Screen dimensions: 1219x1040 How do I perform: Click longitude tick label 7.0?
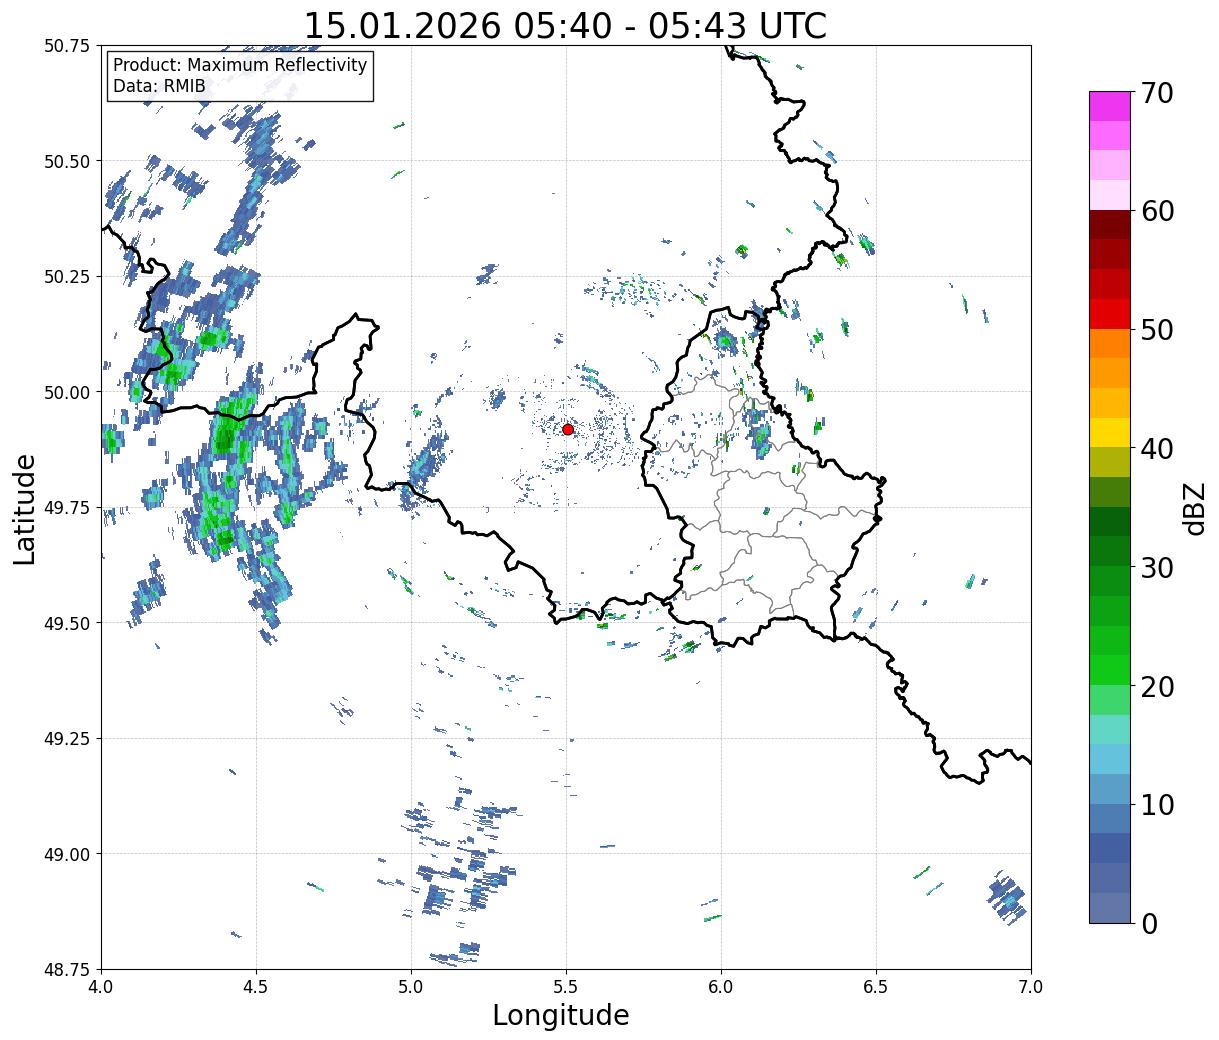[1031, 987]
